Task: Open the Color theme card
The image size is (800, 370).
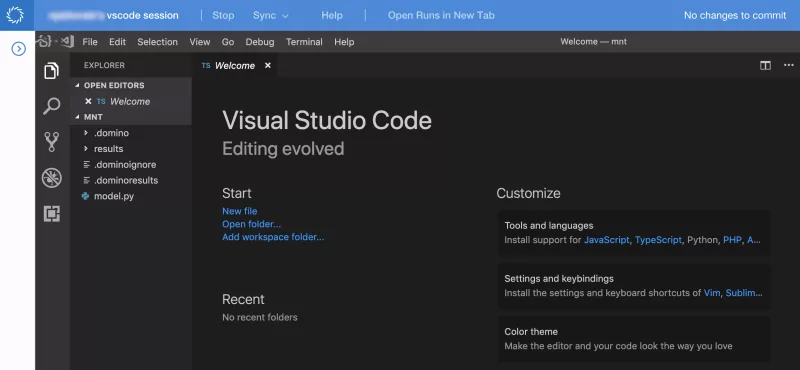Action: [634, 339]
